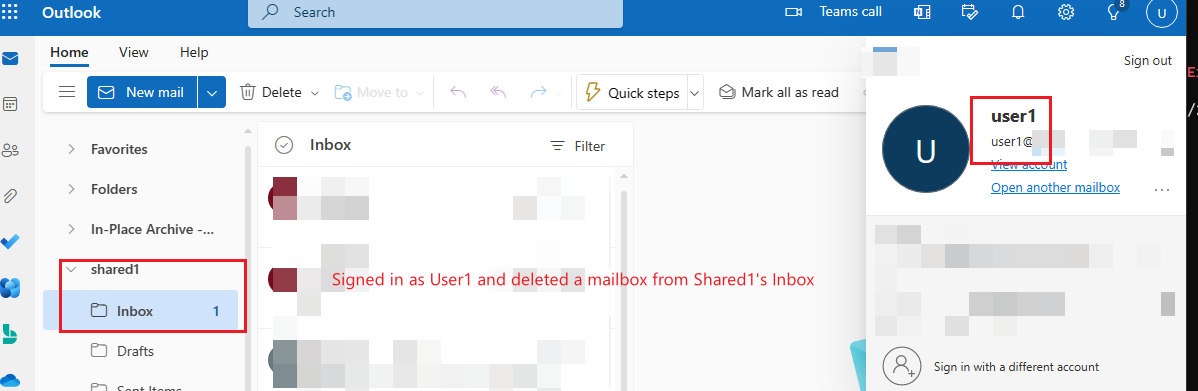Open the app launcher waffle icon
The width and height of the screenshot is (1198, 391).
(x=11, y=13)
